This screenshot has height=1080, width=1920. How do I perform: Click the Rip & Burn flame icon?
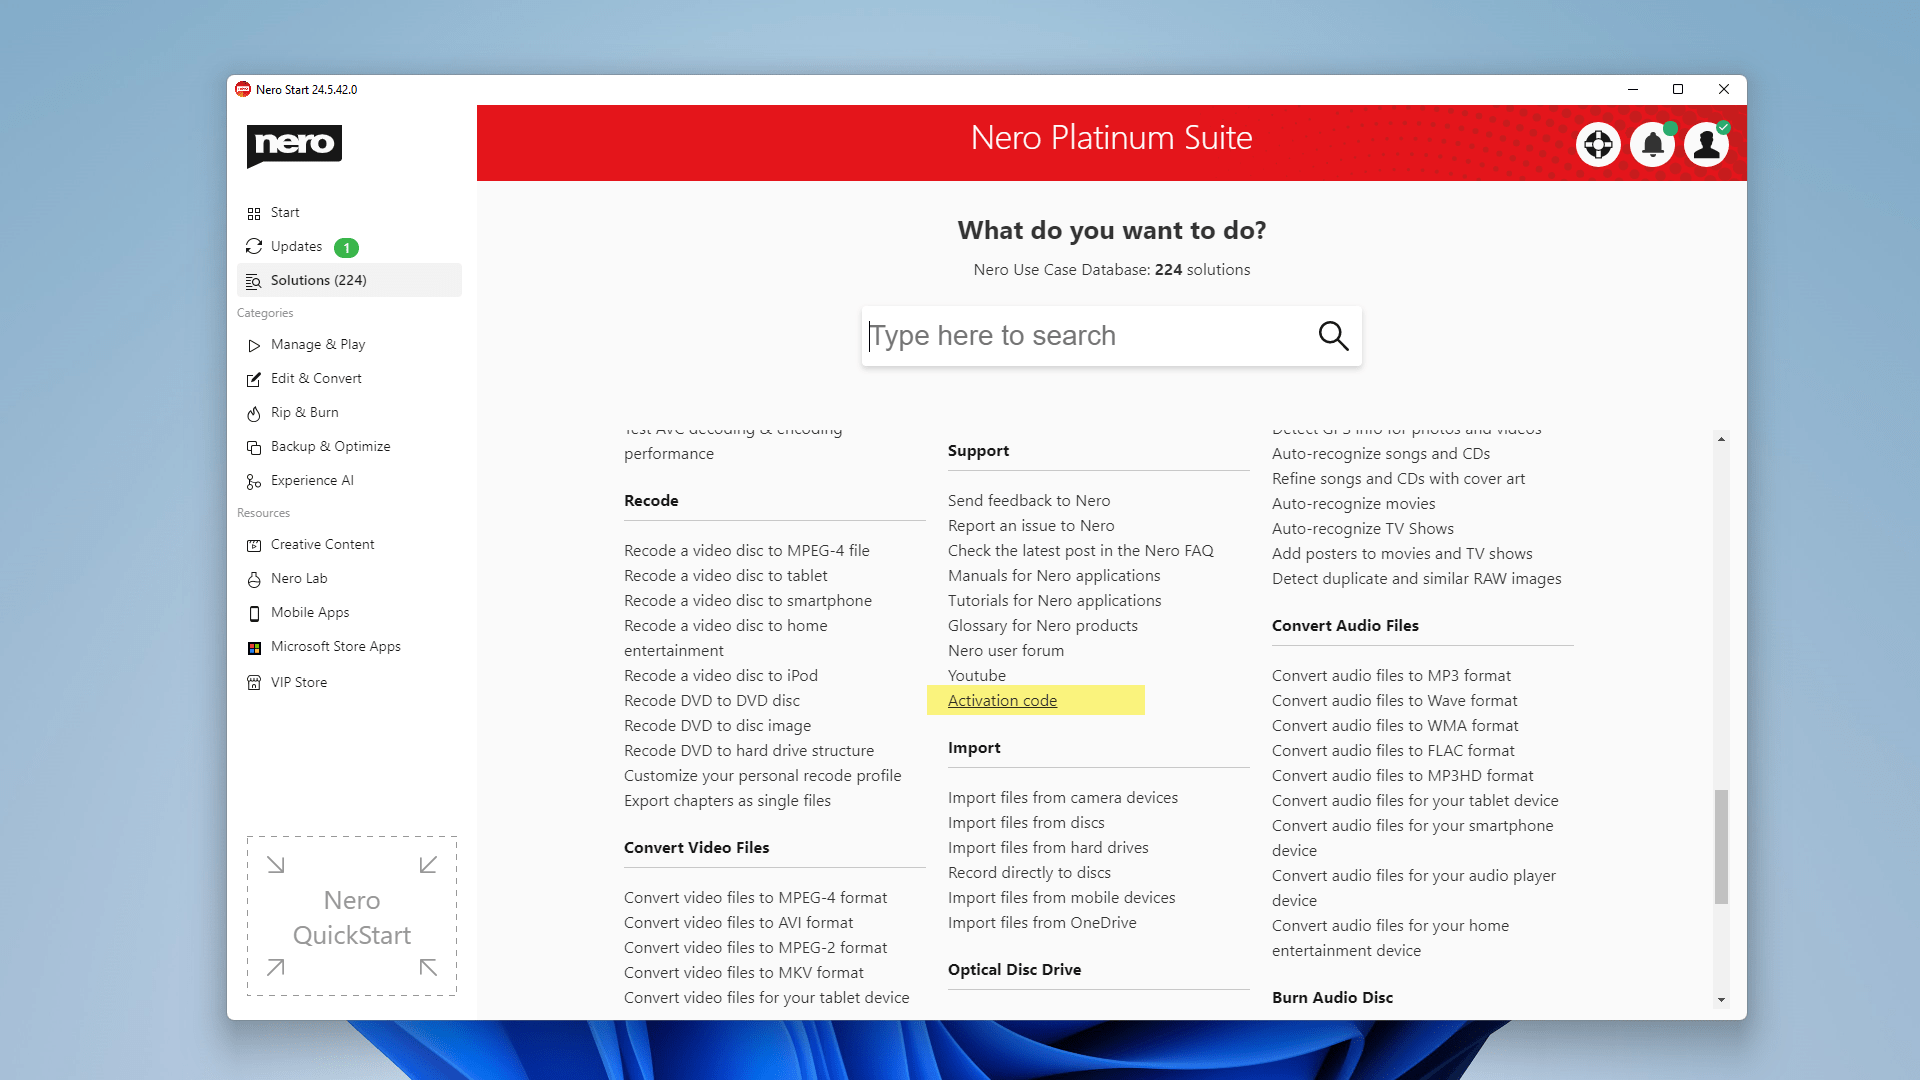click(x=254, y=413)
